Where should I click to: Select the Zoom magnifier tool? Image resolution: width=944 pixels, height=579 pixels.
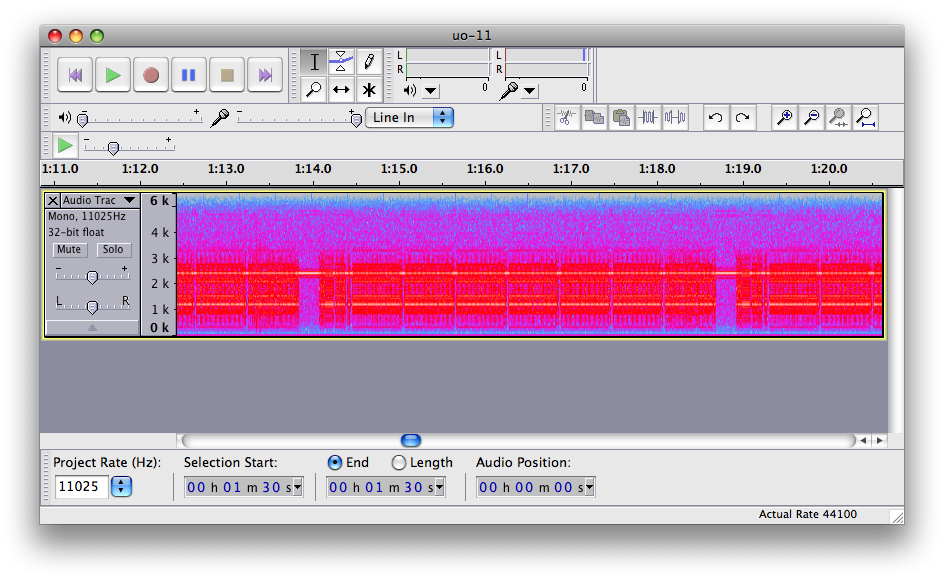[x=314, y=90]
